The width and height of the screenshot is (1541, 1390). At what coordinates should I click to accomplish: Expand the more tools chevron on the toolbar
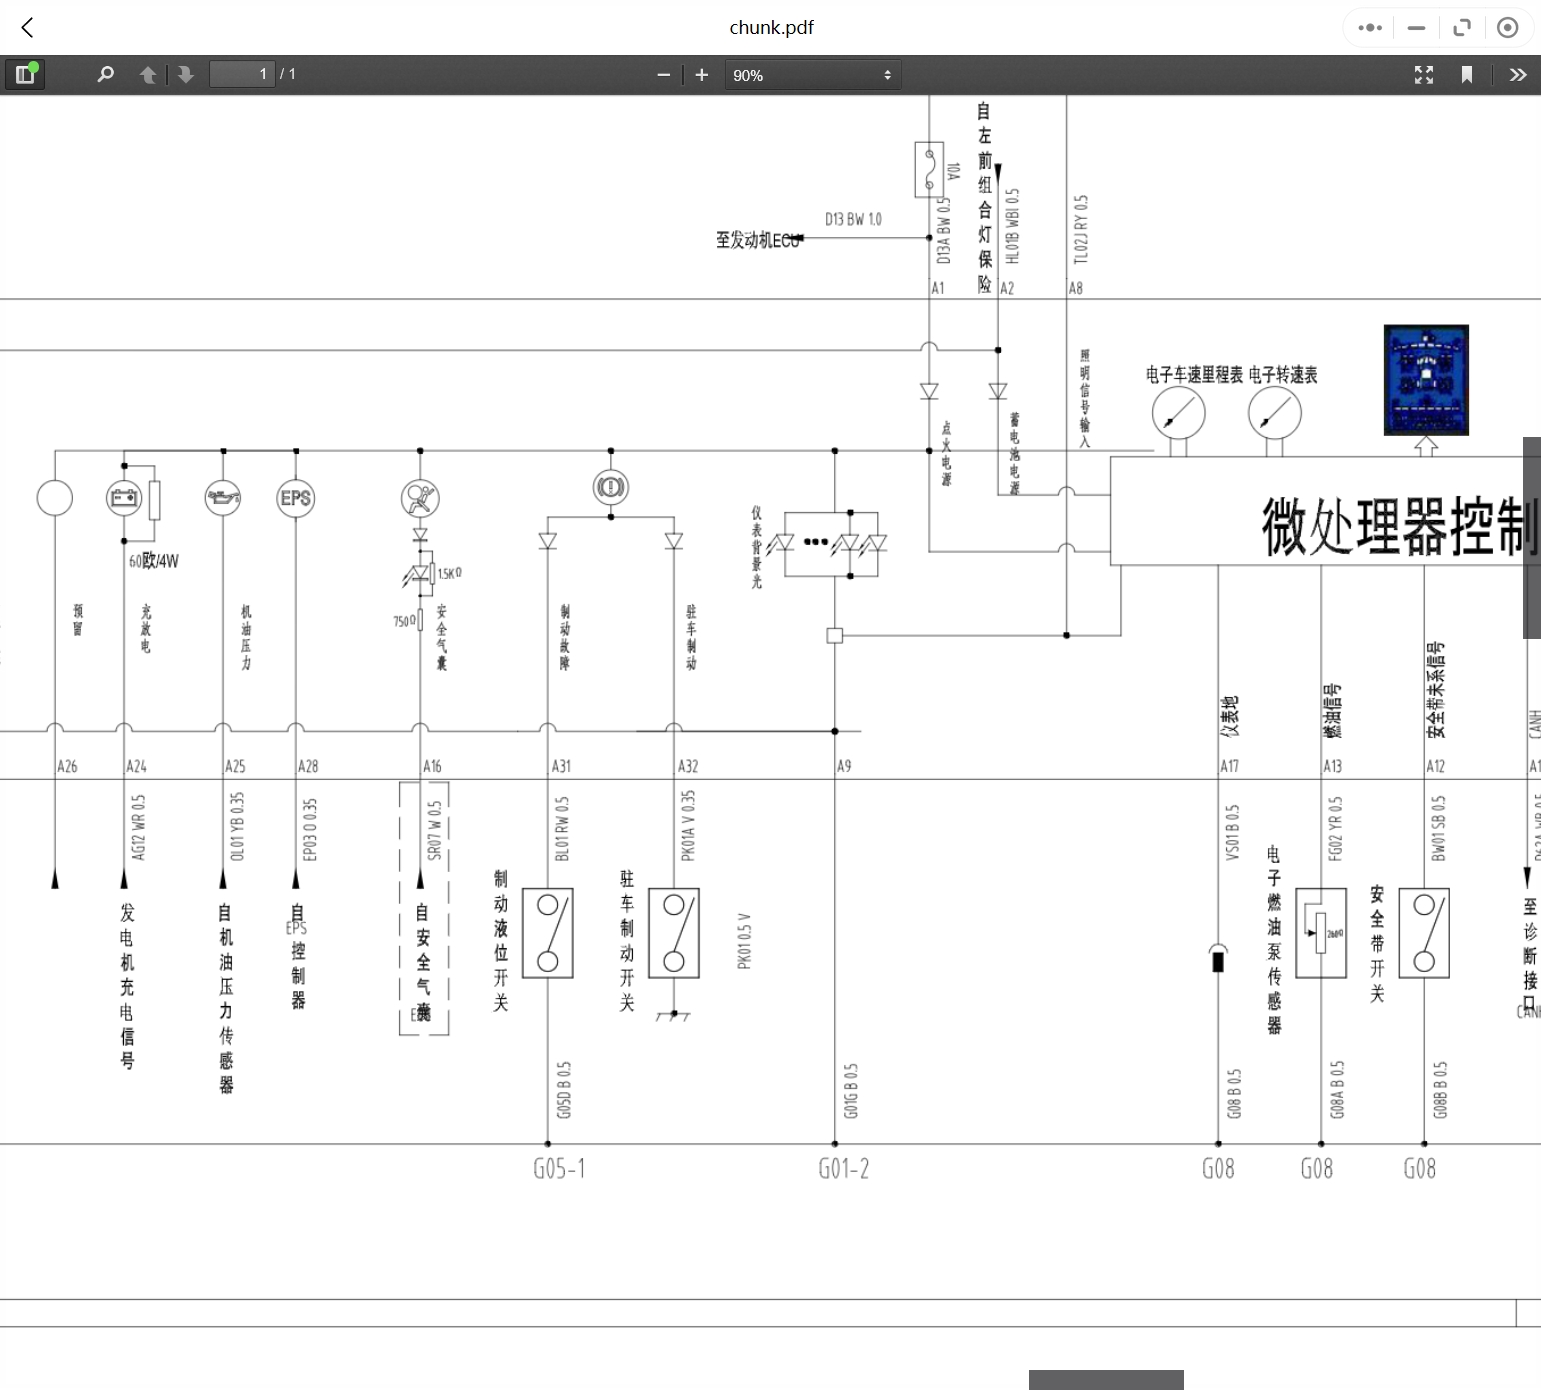click(x=1517, y=74)
